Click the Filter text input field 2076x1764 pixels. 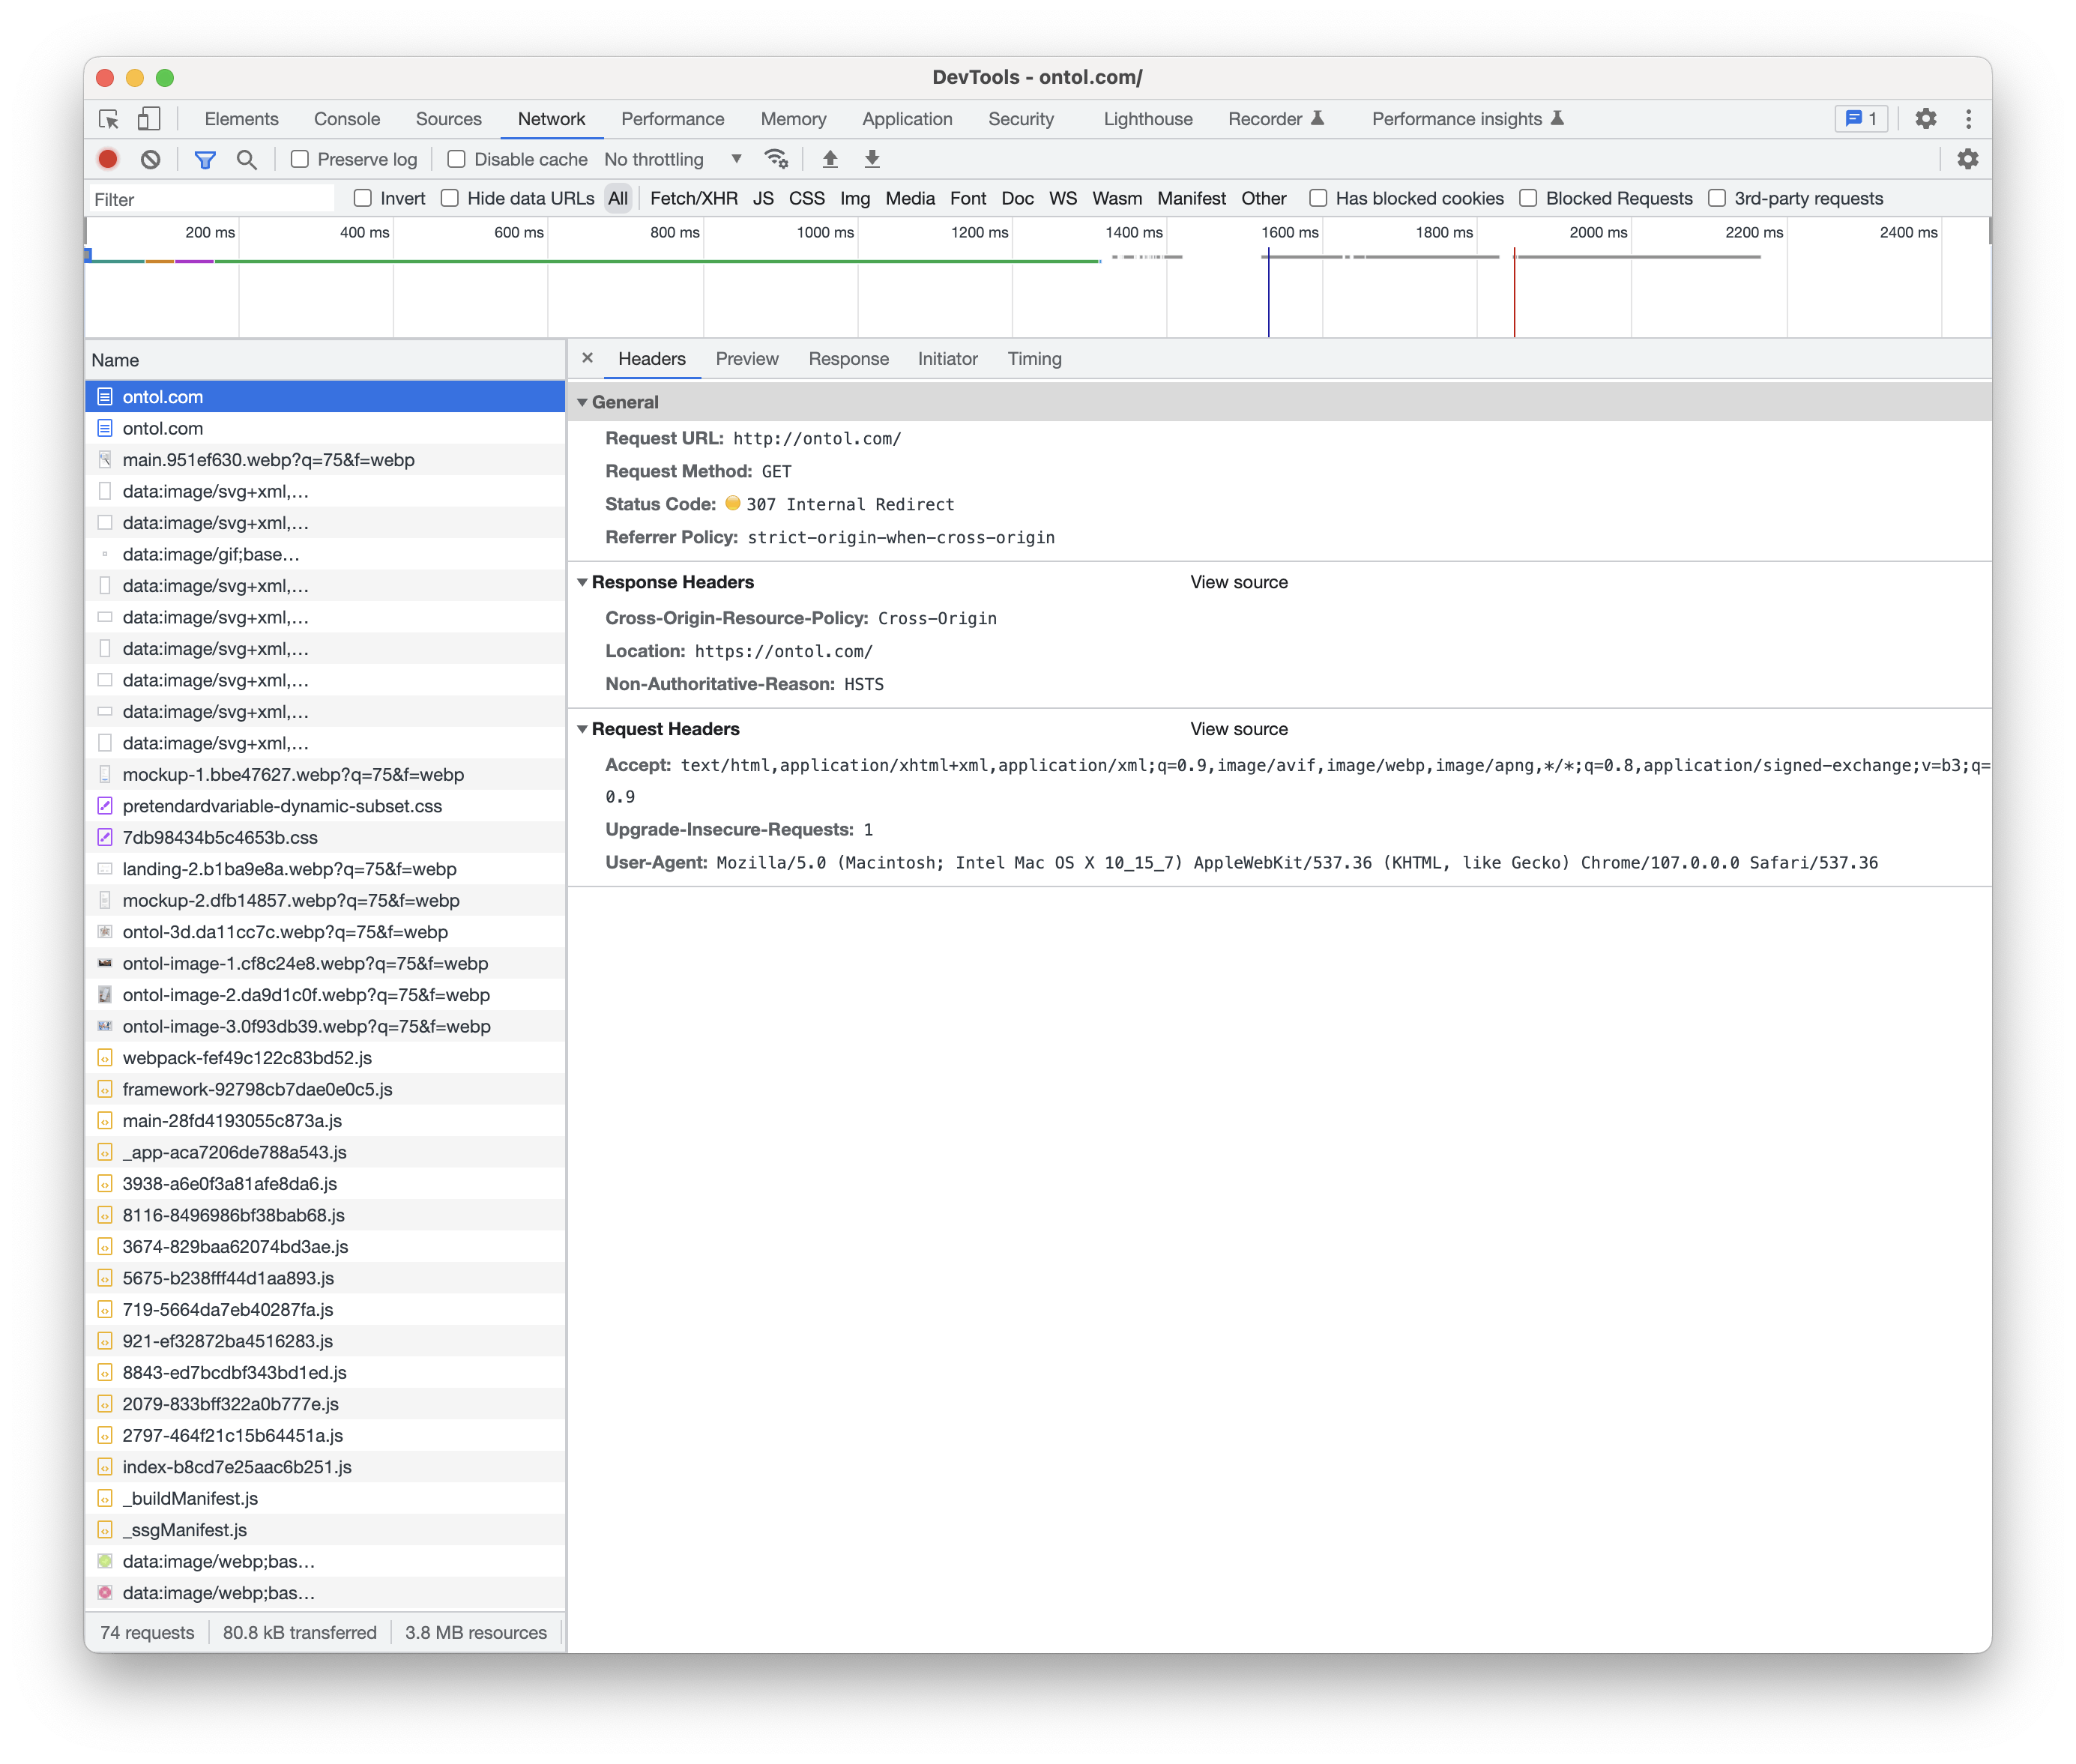(212, 199)
